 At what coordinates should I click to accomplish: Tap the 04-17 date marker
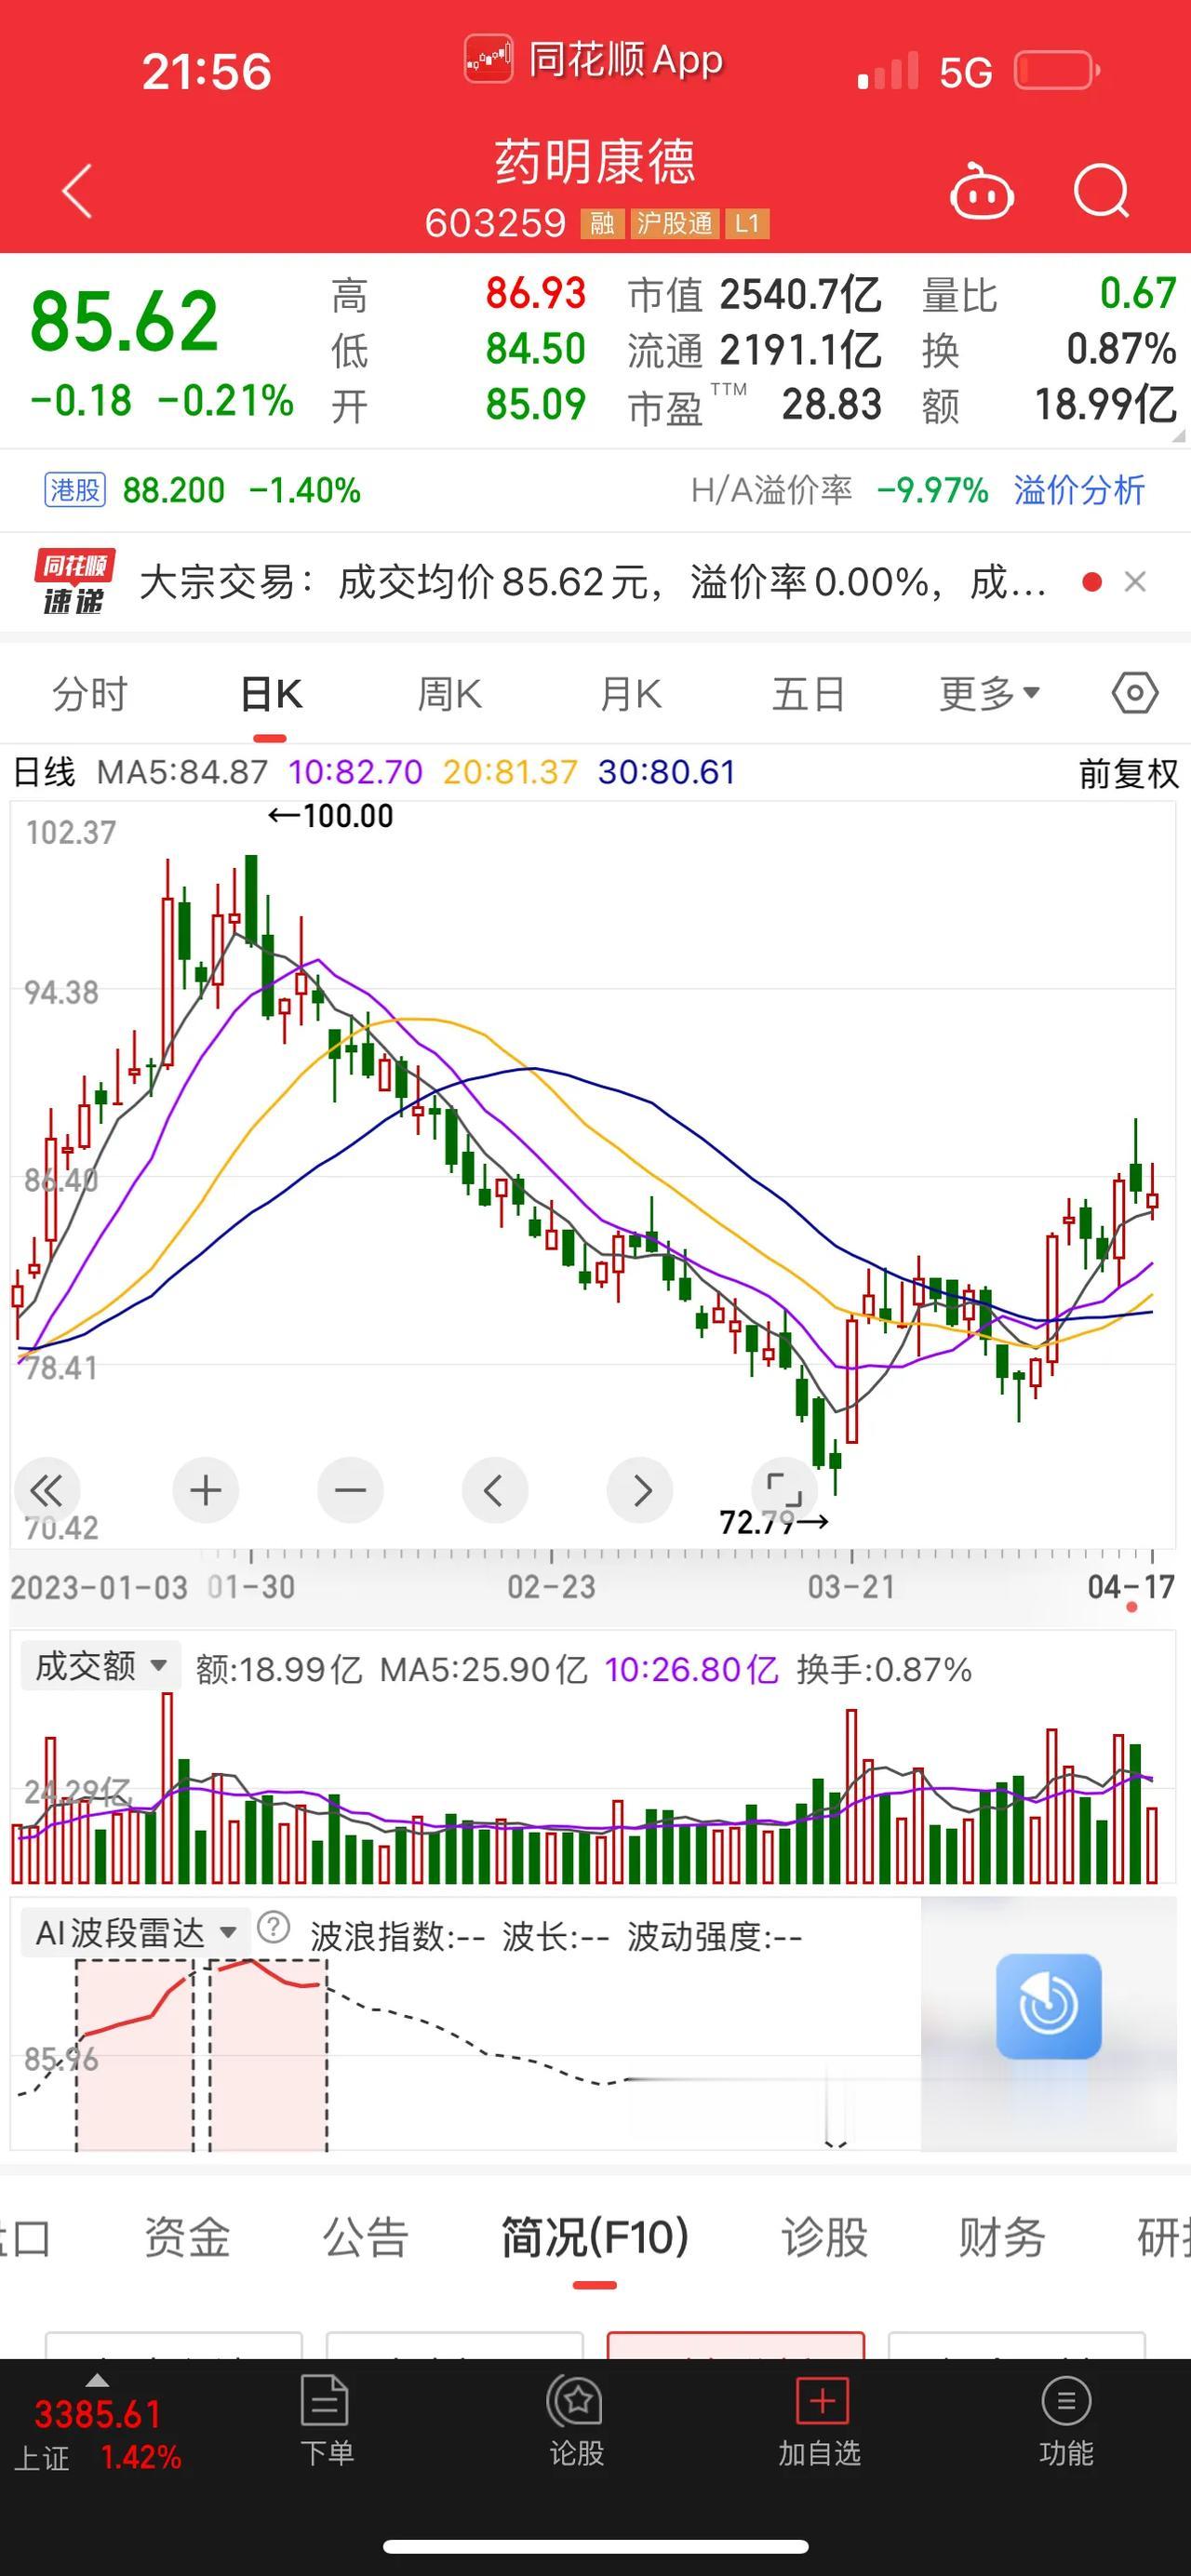[1131, 1586]
